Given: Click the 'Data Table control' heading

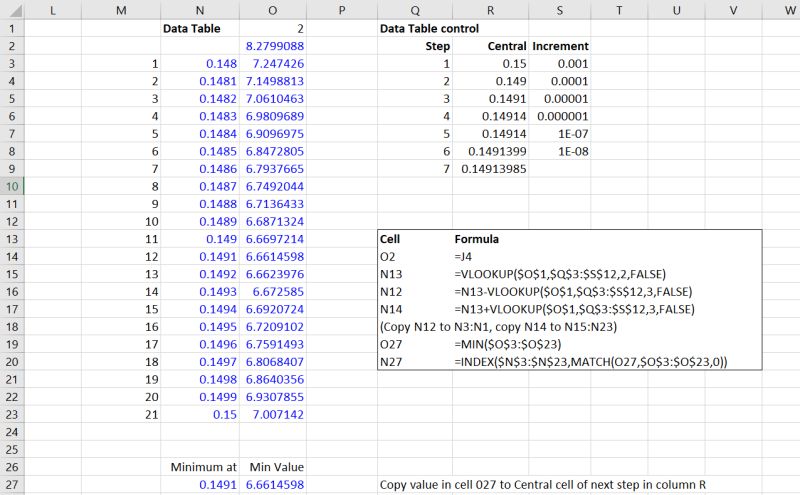Looking at the screenshot, I should (429, 29).
